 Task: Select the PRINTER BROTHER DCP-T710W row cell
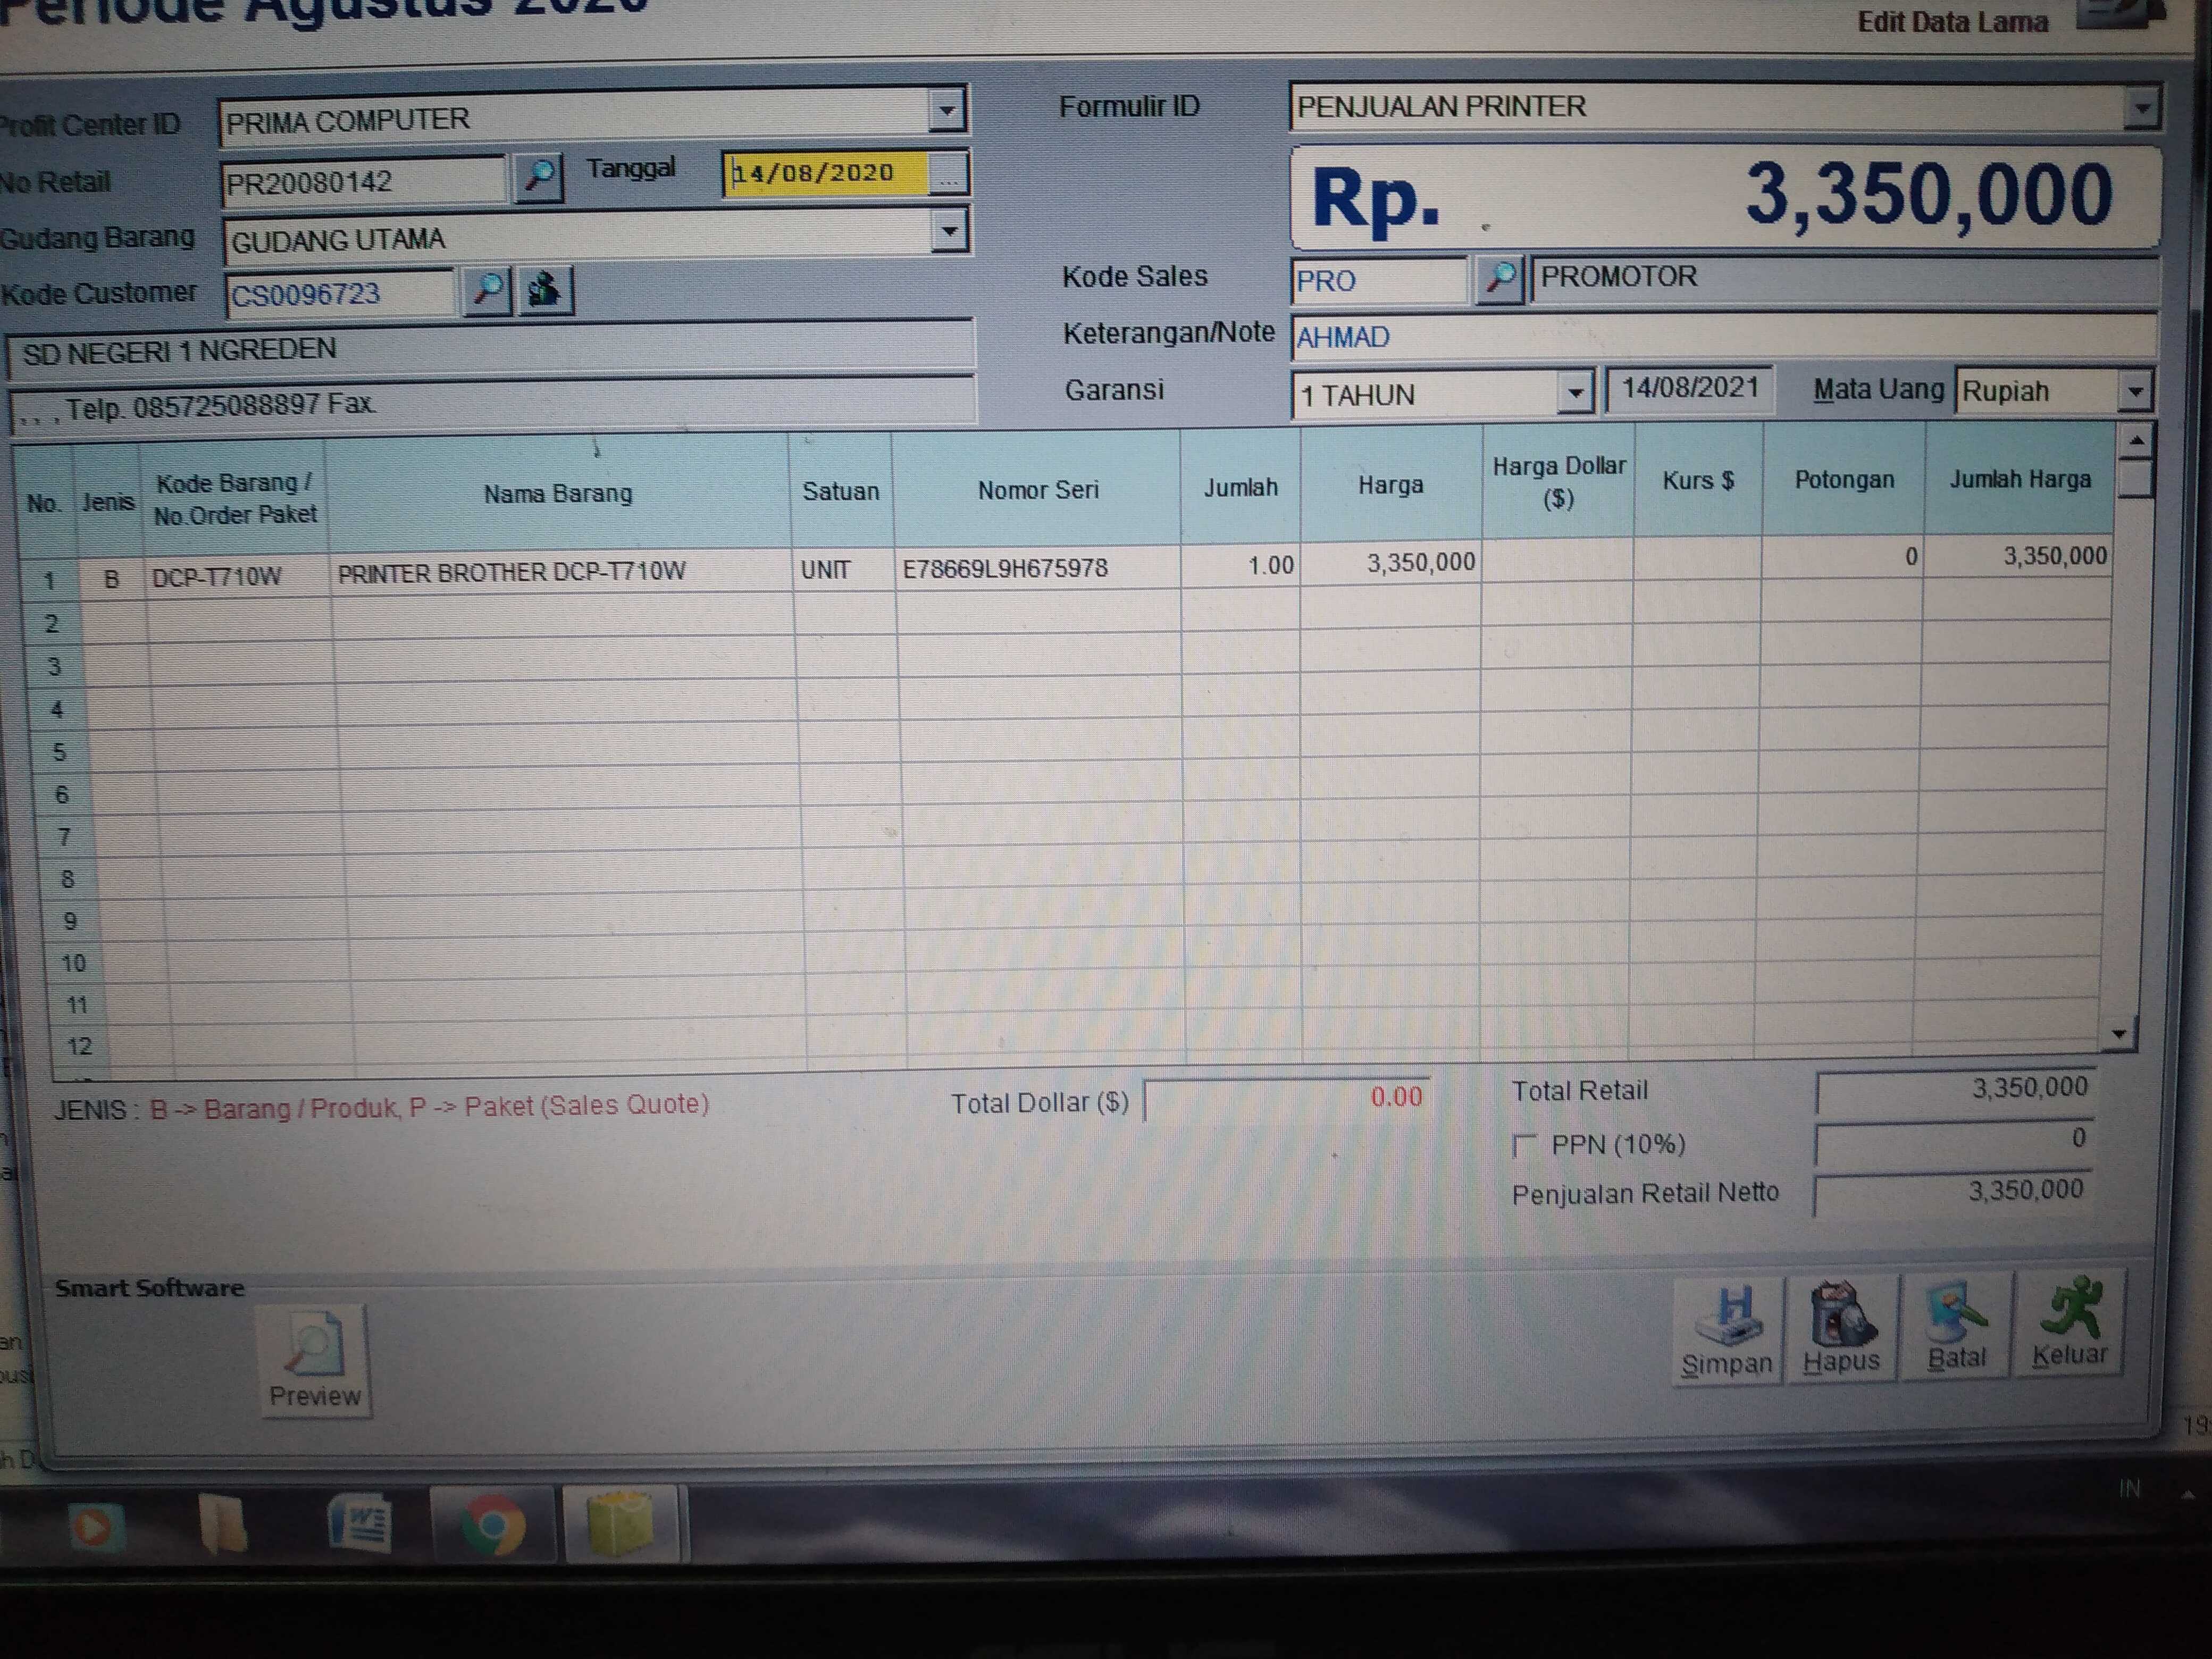point(511,572)
